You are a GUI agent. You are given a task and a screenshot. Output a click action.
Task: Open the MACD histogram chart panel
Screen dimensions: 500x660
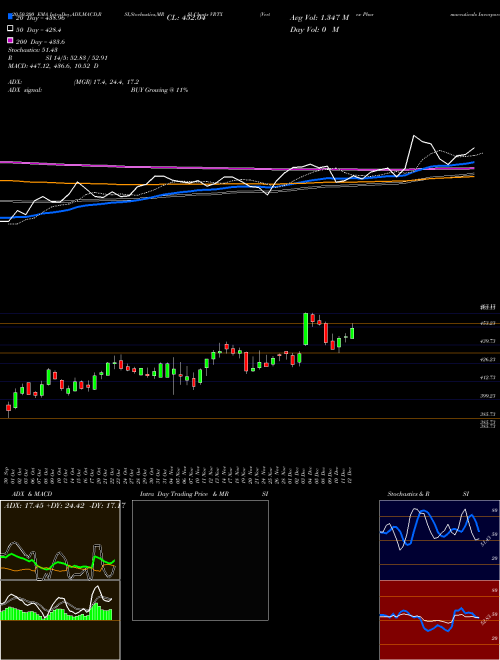(60, 620)
